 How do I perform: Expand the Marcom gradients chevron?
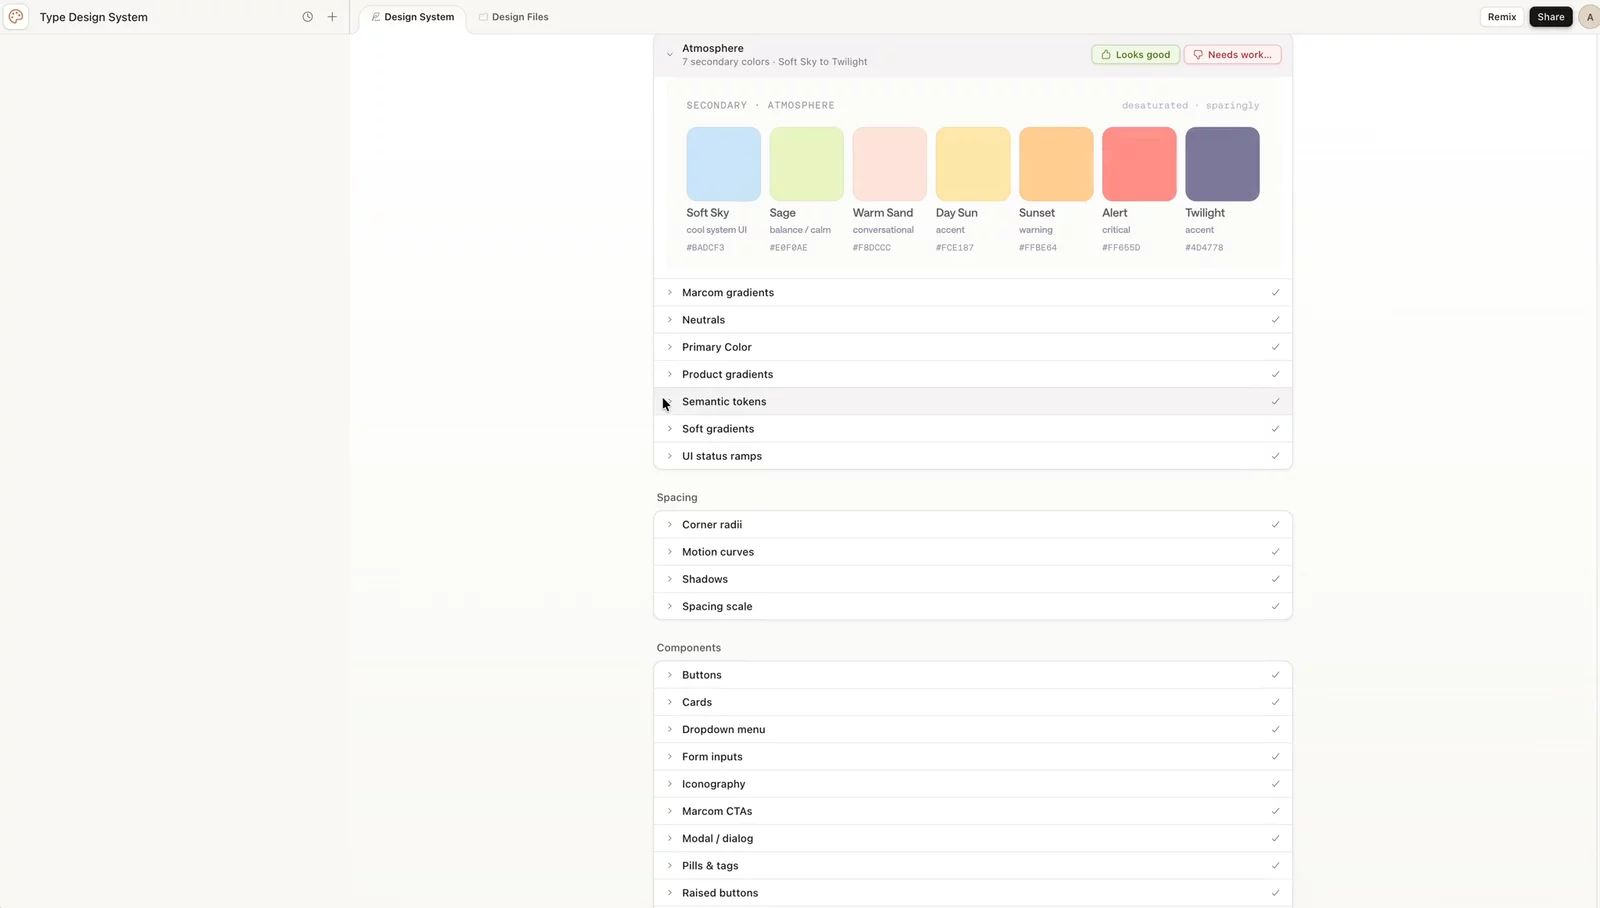pos(670,293)
